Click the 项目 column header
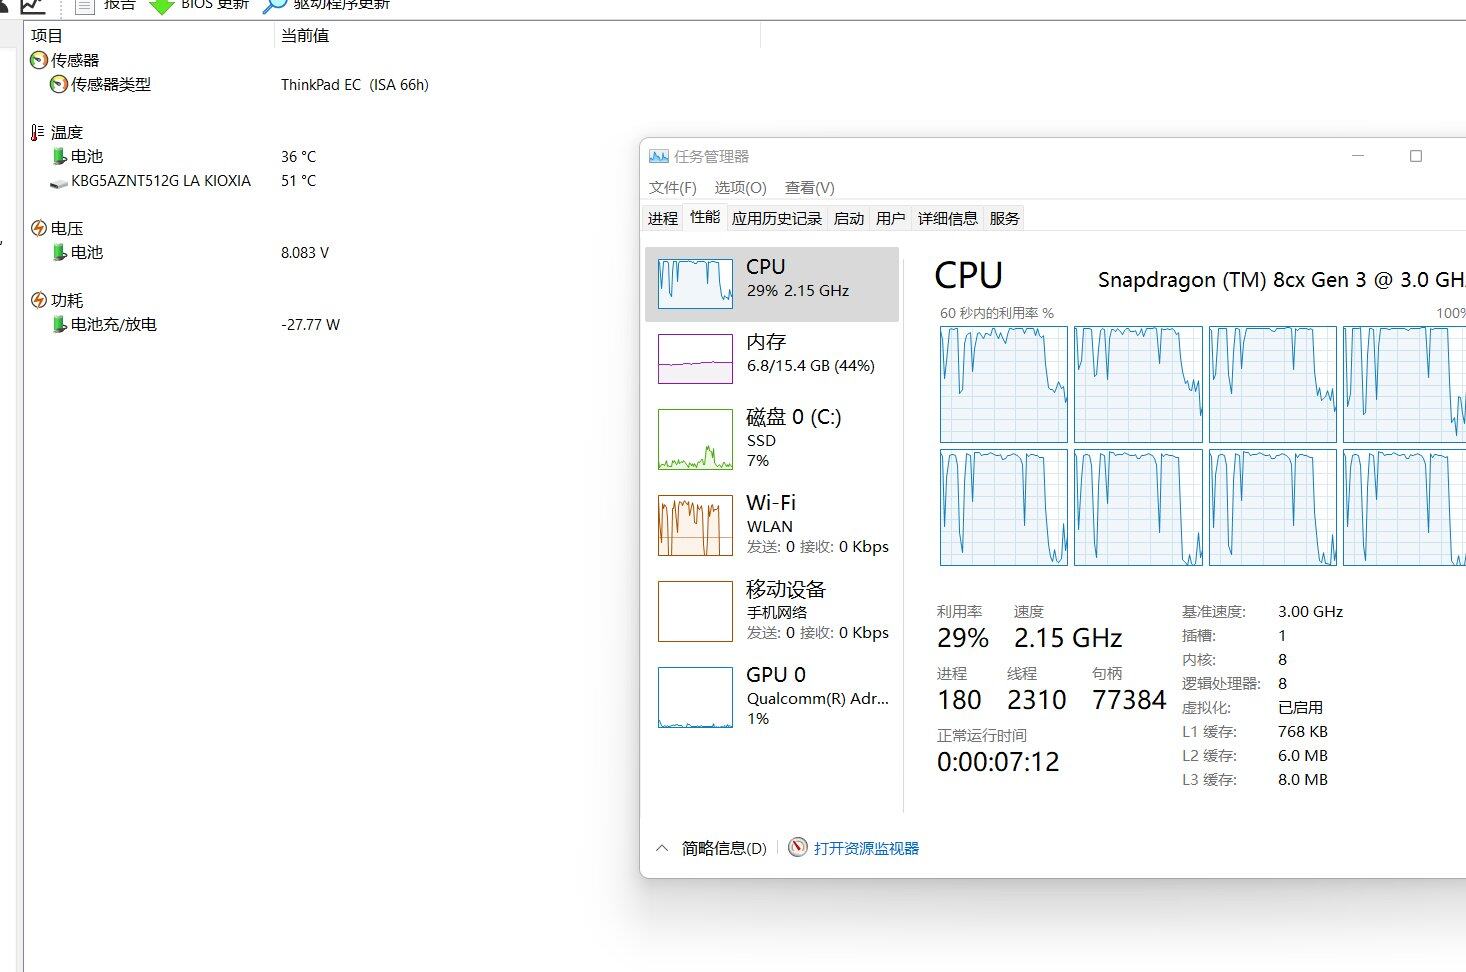The width and height of the screenshot is (1466, 972). [x=47, y=36]
